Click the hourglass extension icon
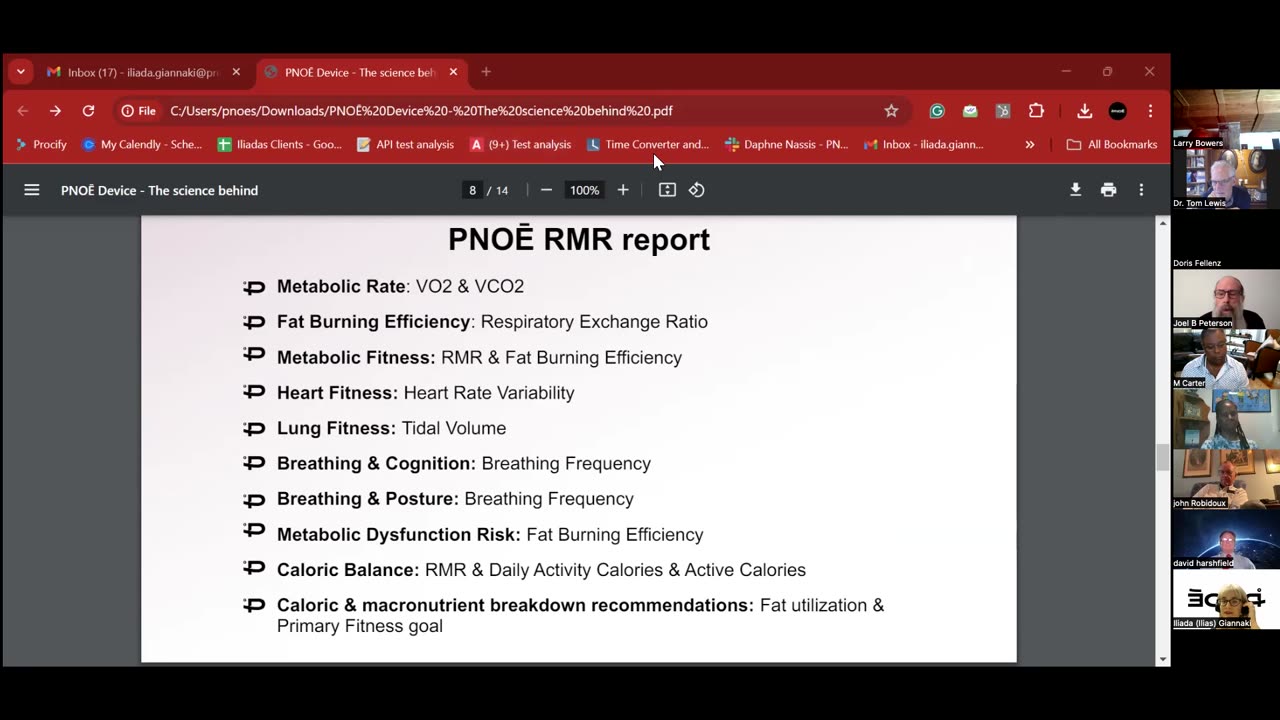1280x720 pixels. pyautogui.click(x=1003, y=111)
